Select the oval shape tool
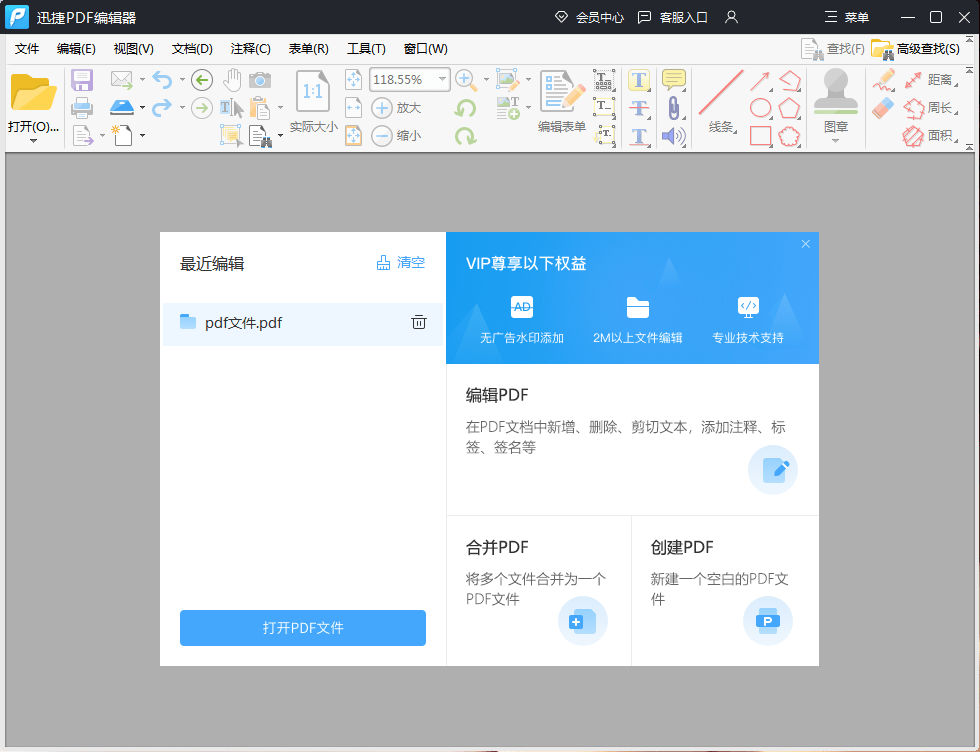 coord(760,108)
